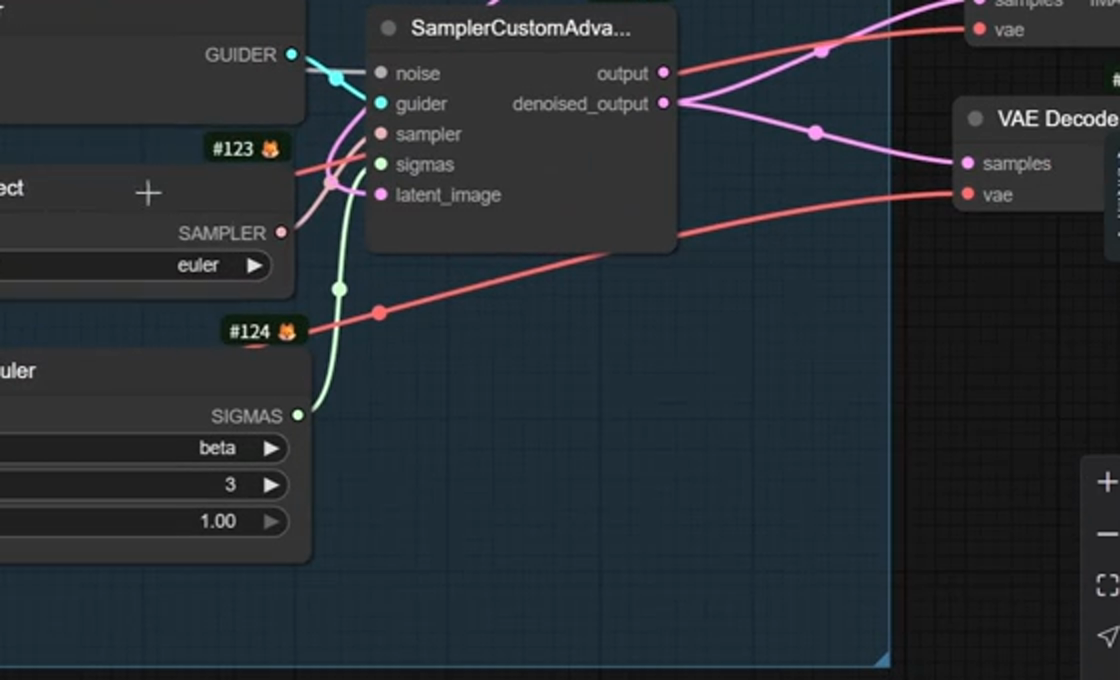Image resolution: width=1120 pixels, height=680 pixels.
Task: Click the fox icon on the #123 badge
Action: [x=271, y=149]
